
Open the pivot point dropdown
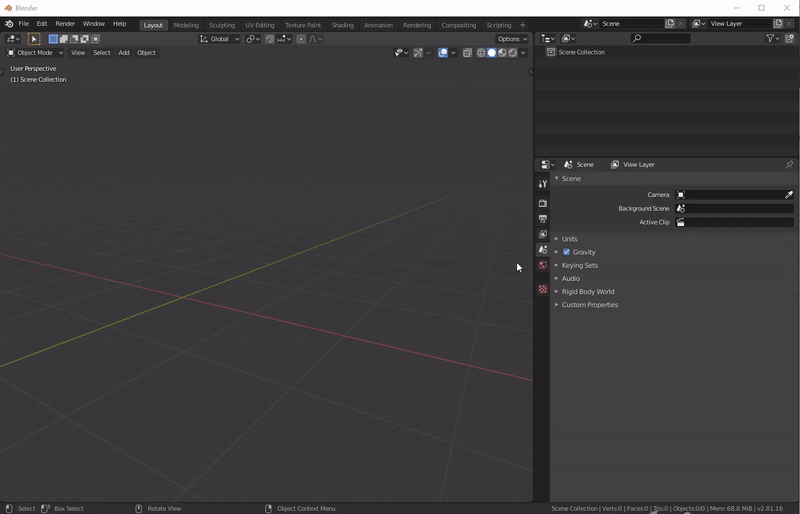click(253, 39)
